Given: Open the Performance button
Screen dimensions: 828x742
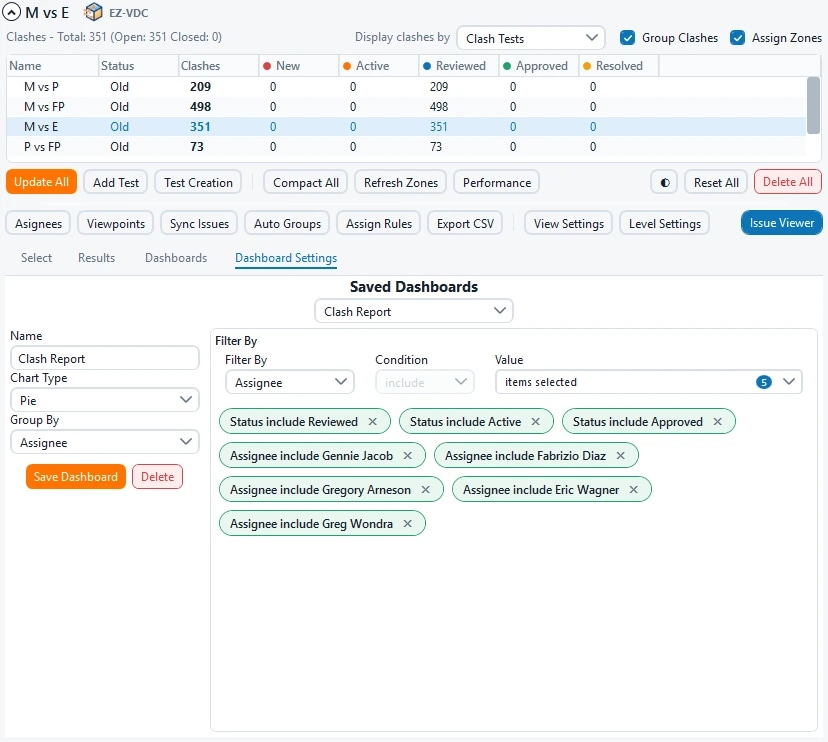Looking at the screenshot, I should [497, 182].
